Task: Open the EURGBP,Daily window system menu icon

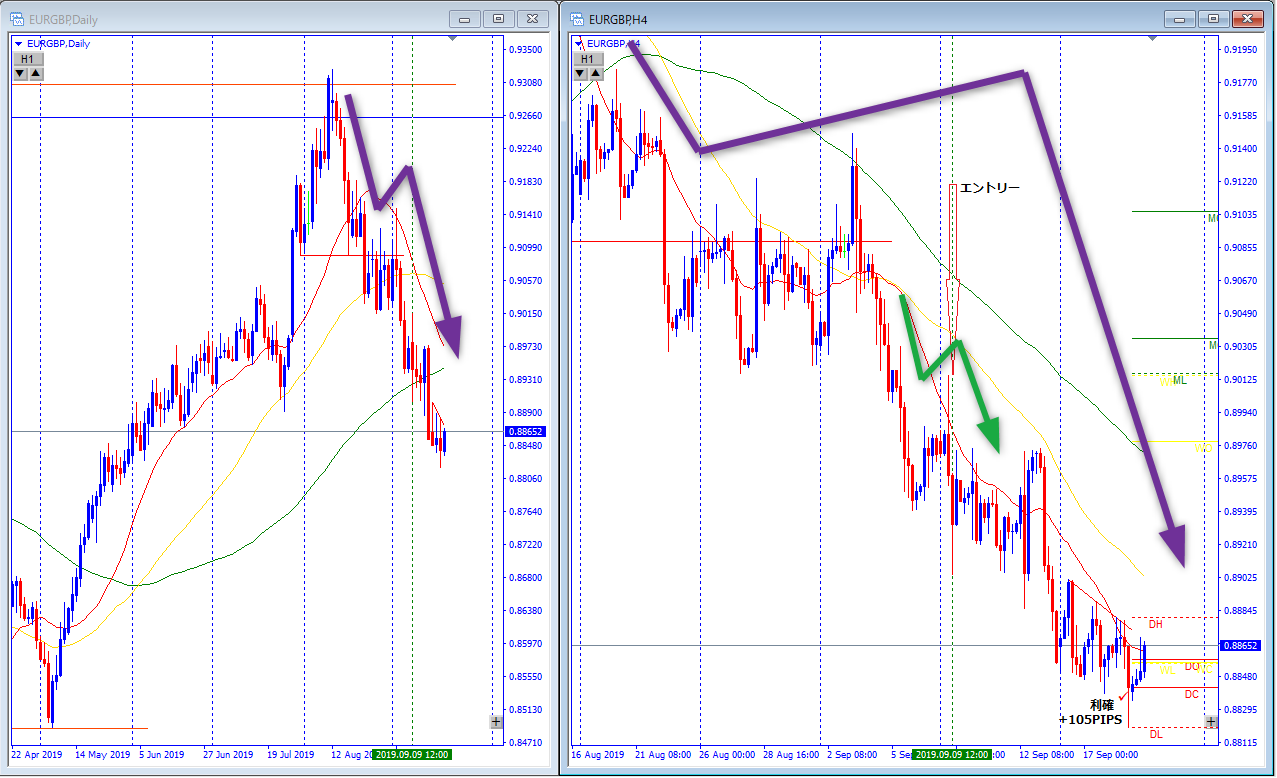Action: click(18, 18)
